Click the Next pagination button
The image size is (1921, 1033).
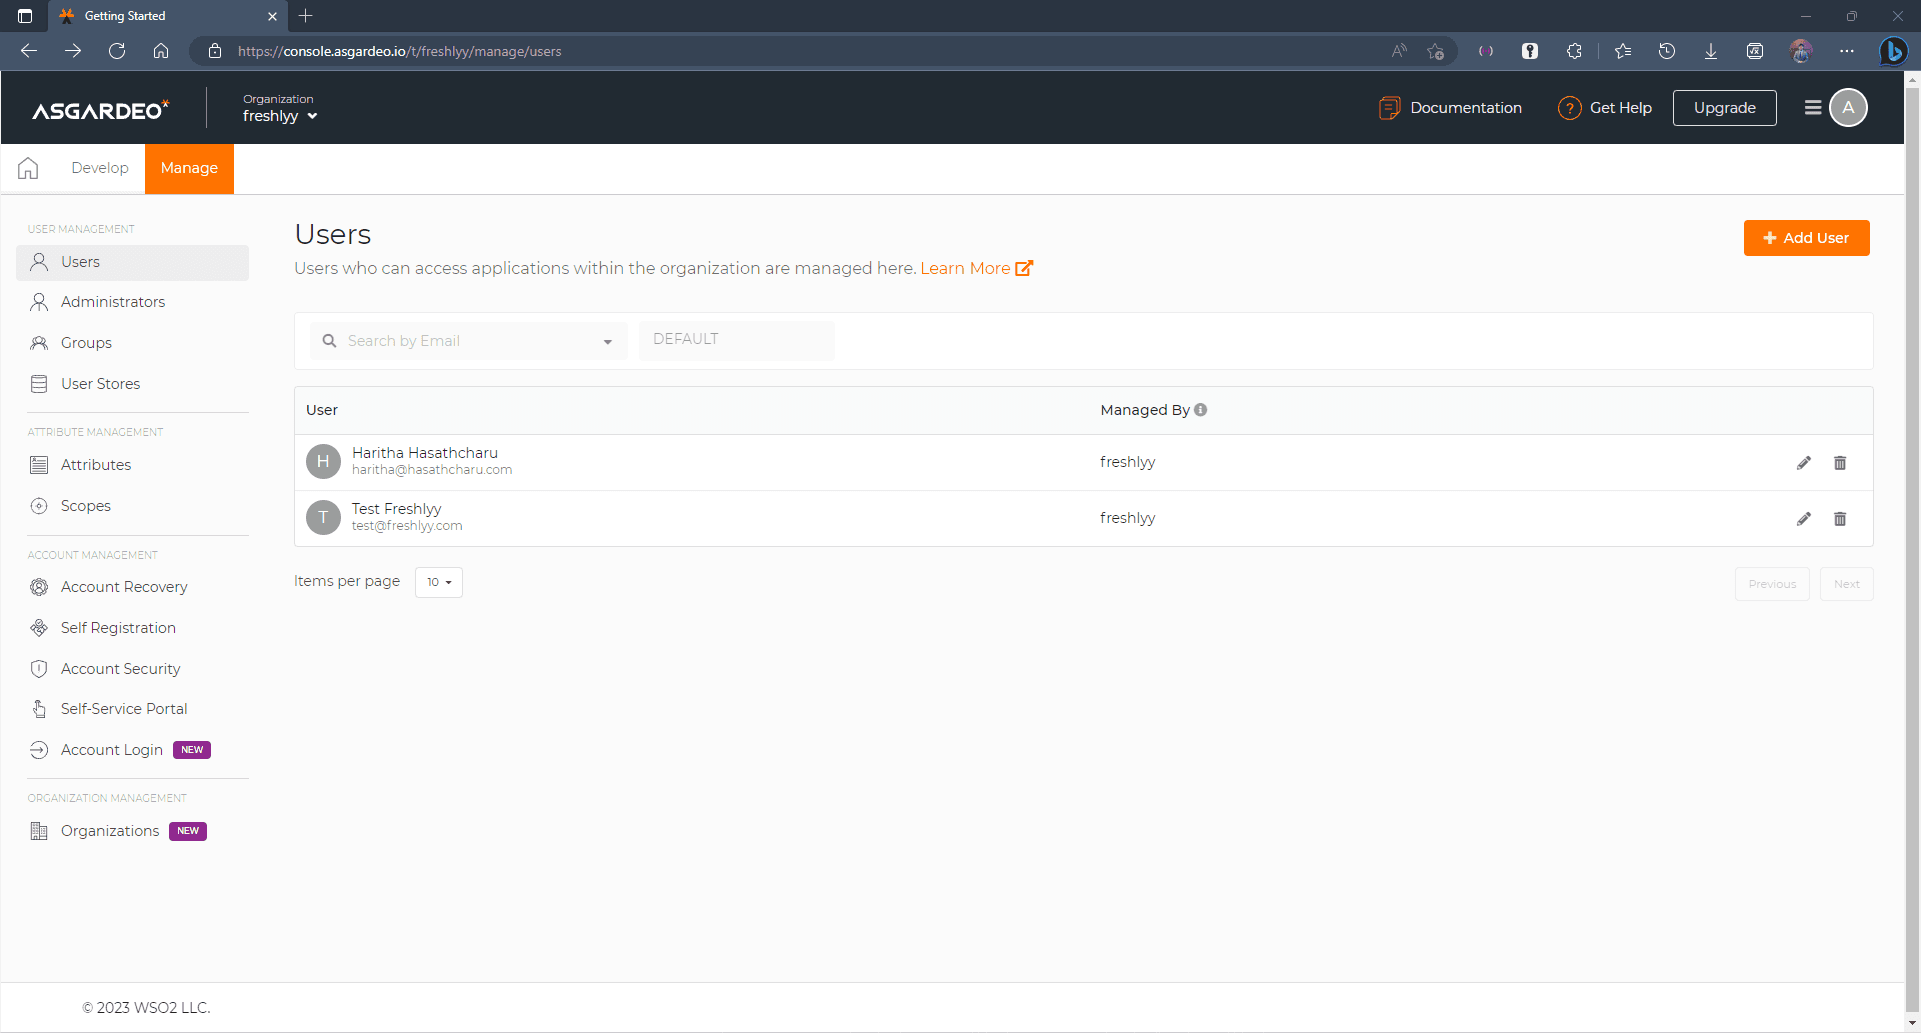pyautogui.click(x=1846, y=584)
